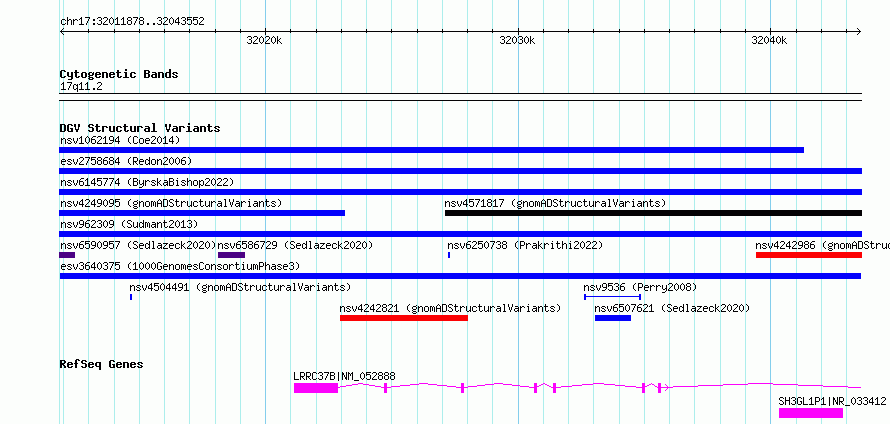890x424 pixels.
Task: Click the red nsv4242986 variant bar
Action: 809,255
